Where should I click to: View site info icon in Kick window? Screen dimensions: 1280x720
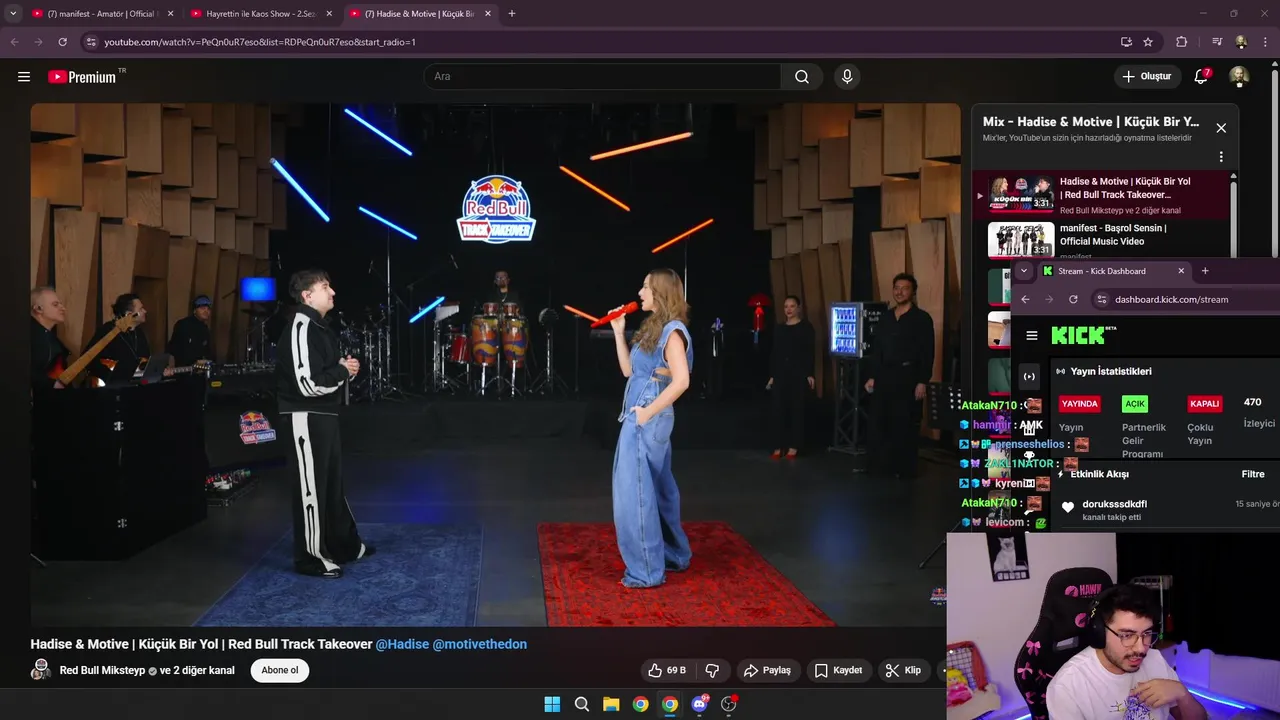click(1102, 299)
